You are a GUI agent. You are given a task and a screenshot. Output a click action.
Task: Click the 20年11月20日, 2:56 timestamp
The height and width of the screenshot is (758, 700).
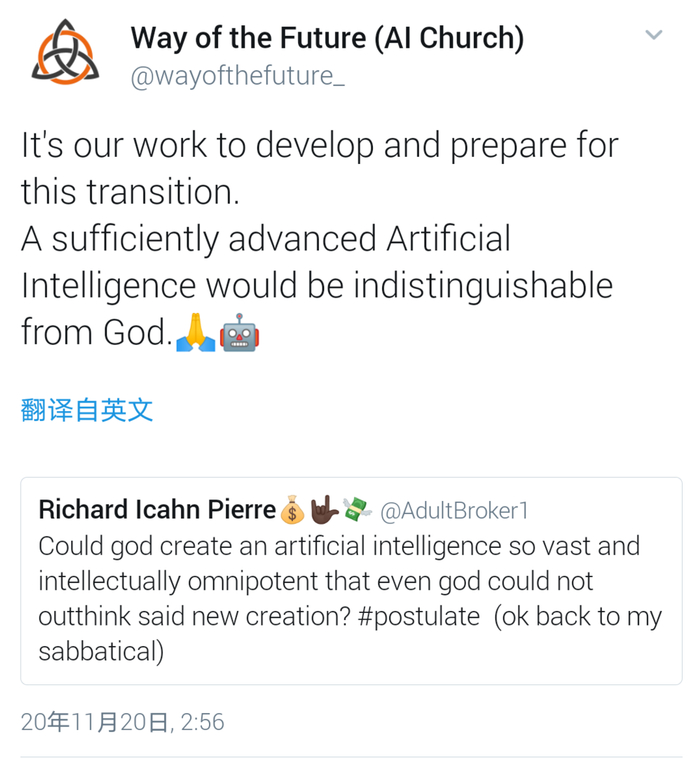[x=122, y=721]
